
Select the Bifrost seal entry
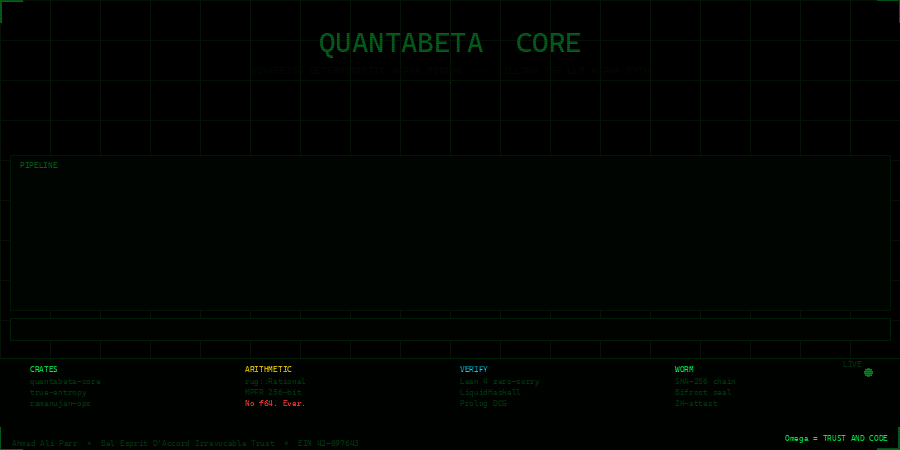[x=703, y=393]
